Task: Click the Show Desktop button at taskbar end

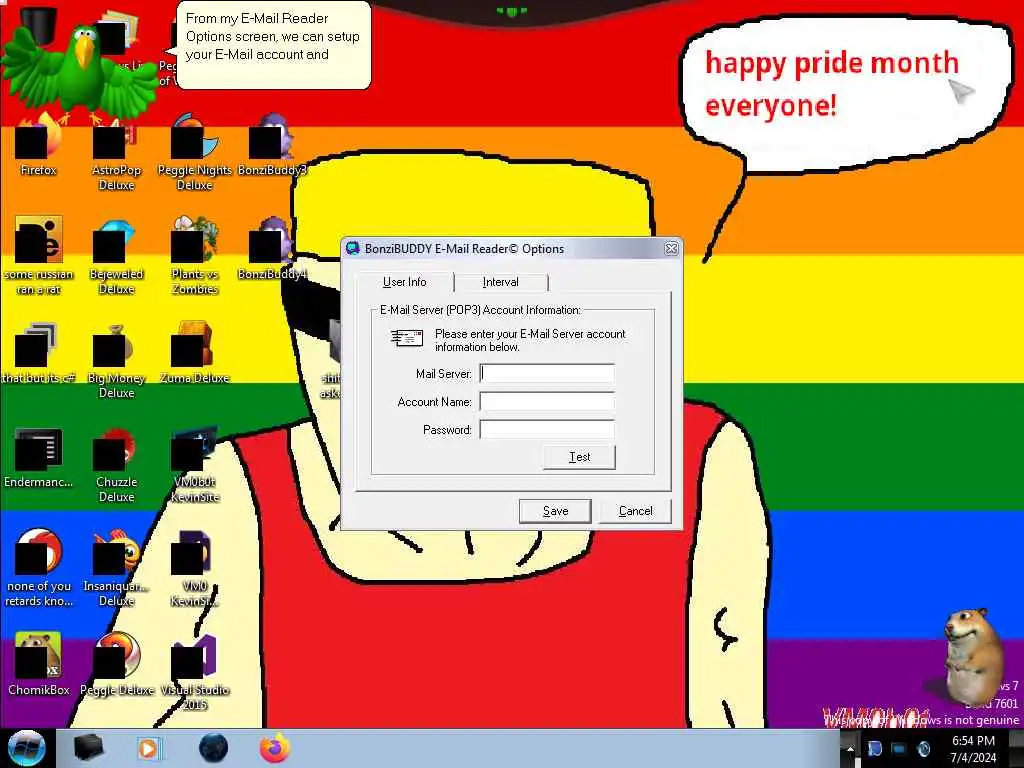Action: pos(1016,749)
